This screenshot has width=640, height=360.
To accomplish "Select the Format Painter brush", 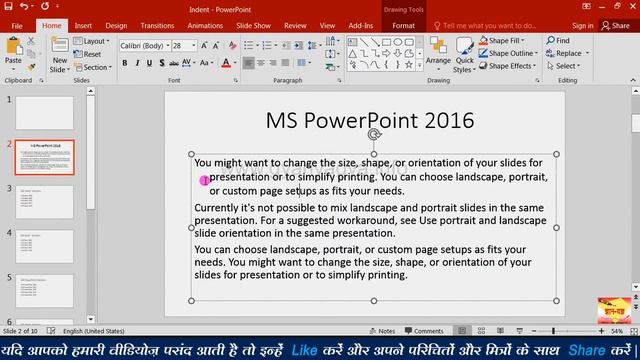I will 31,67.
